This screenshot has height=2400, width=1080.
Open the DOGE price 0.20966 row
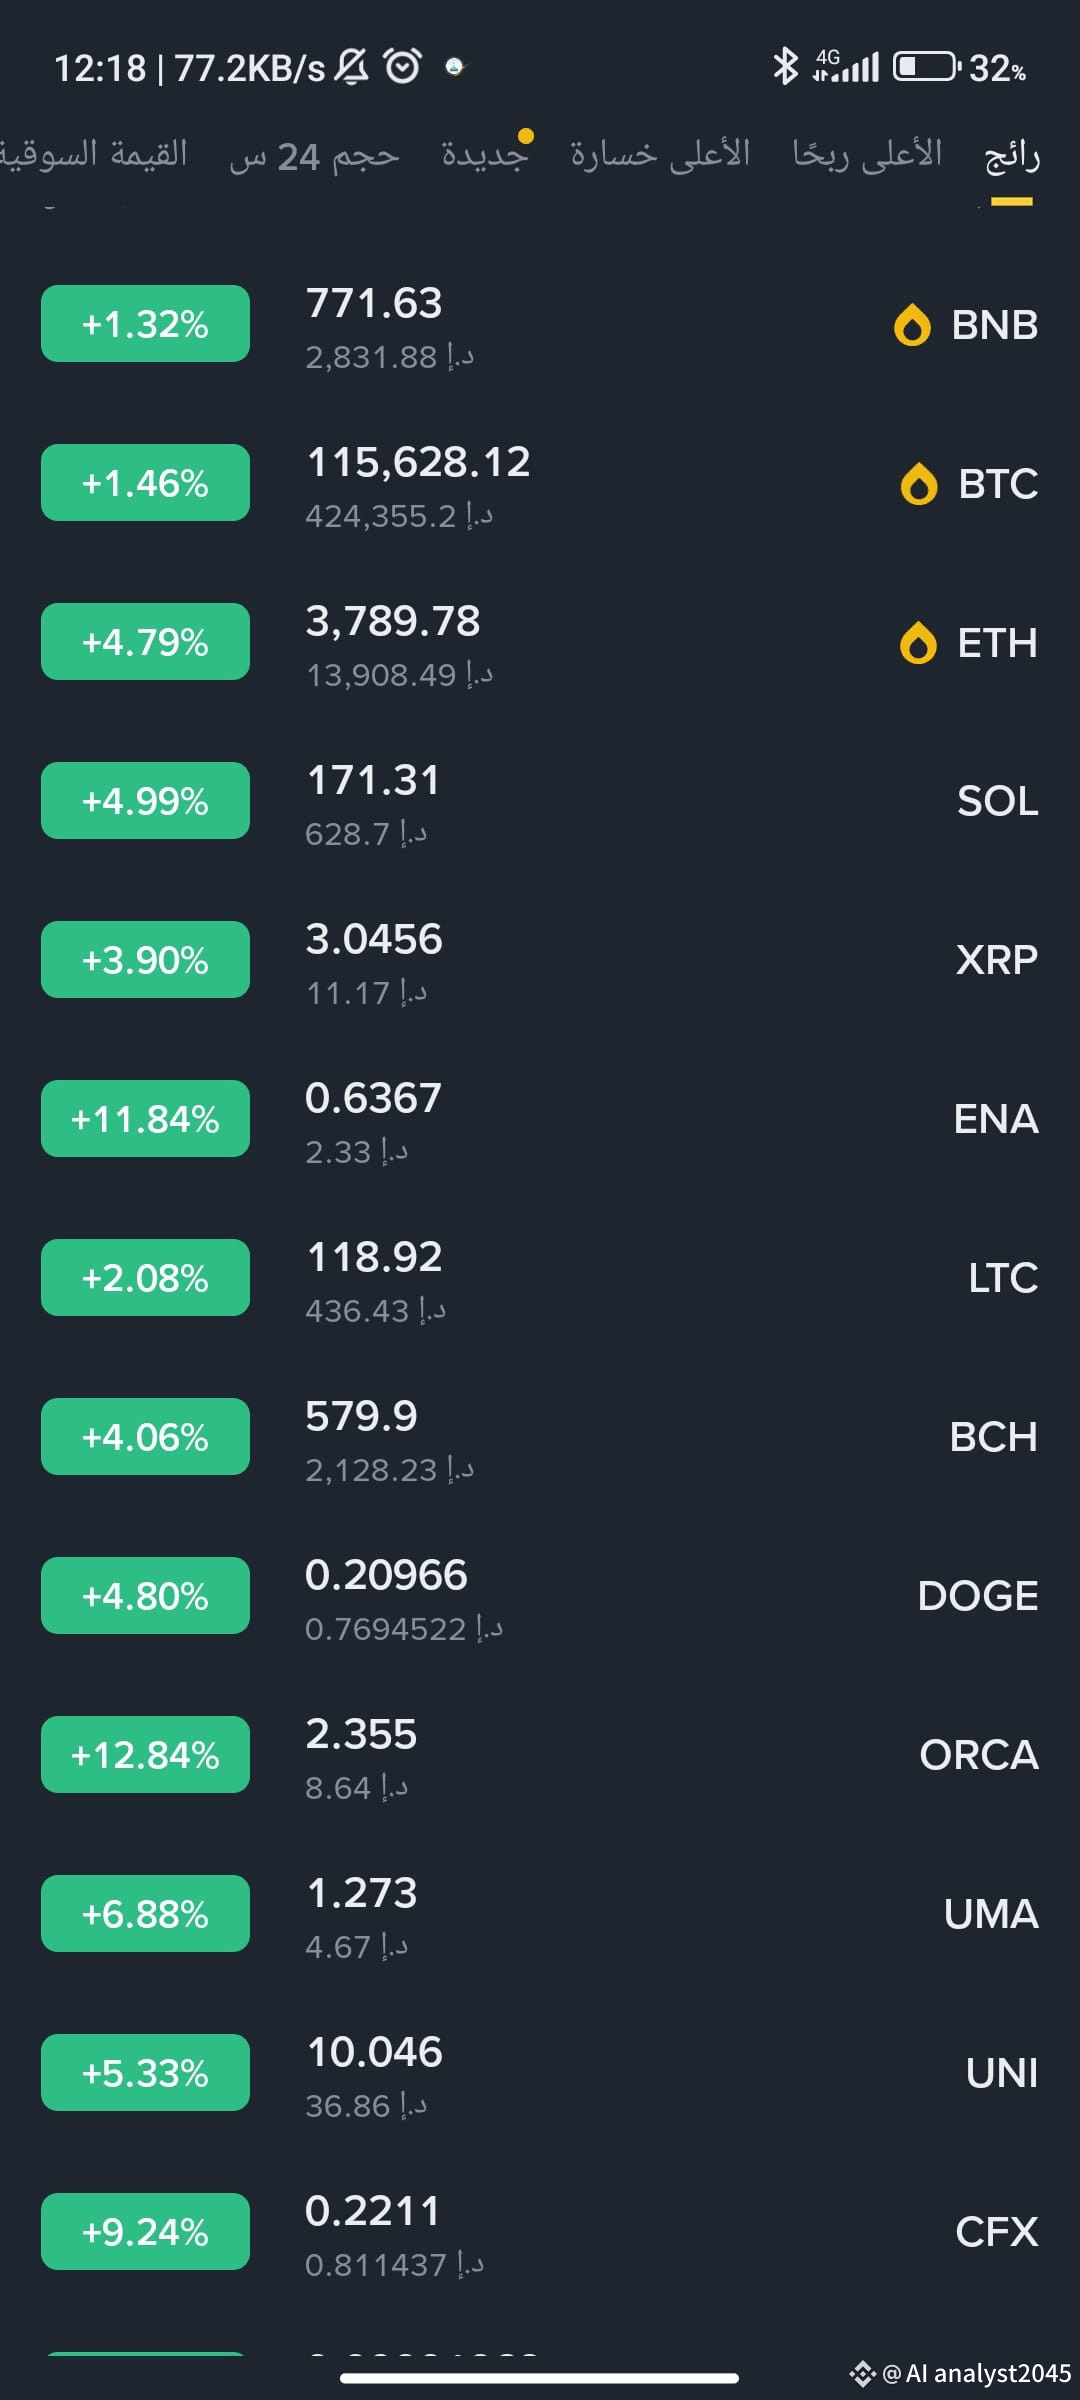(540, 1596)
